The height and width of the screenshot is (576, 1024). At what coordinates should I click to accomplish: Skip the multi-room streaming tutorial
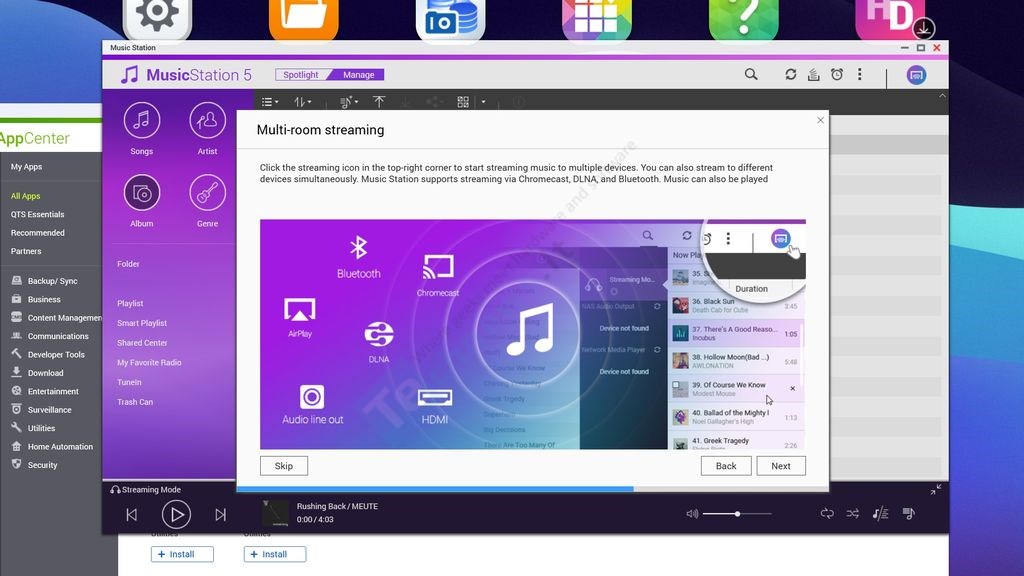[283, 466]
